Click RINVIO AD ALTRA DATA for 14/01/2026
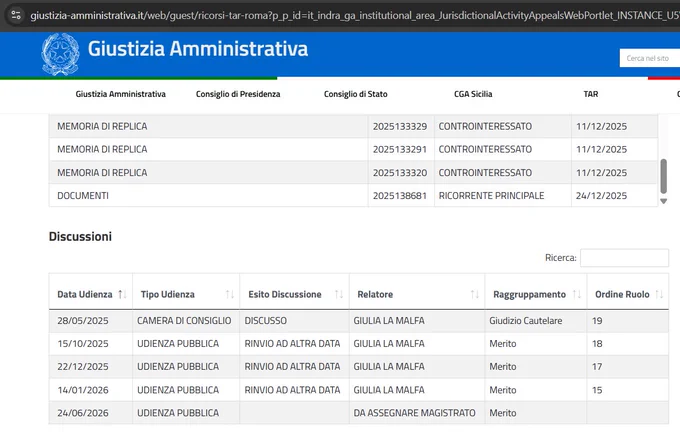Viewport: 680px width, 438px height. [292, 390]
